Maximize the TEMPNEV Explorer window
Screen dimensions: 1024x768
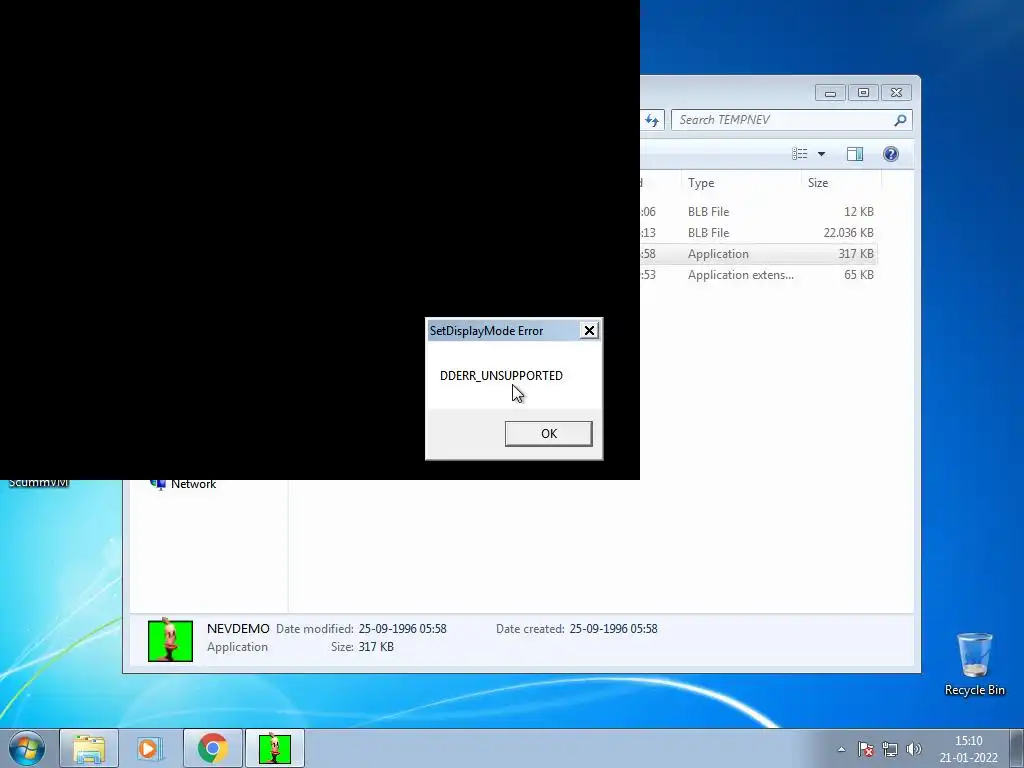pos(863,93)
